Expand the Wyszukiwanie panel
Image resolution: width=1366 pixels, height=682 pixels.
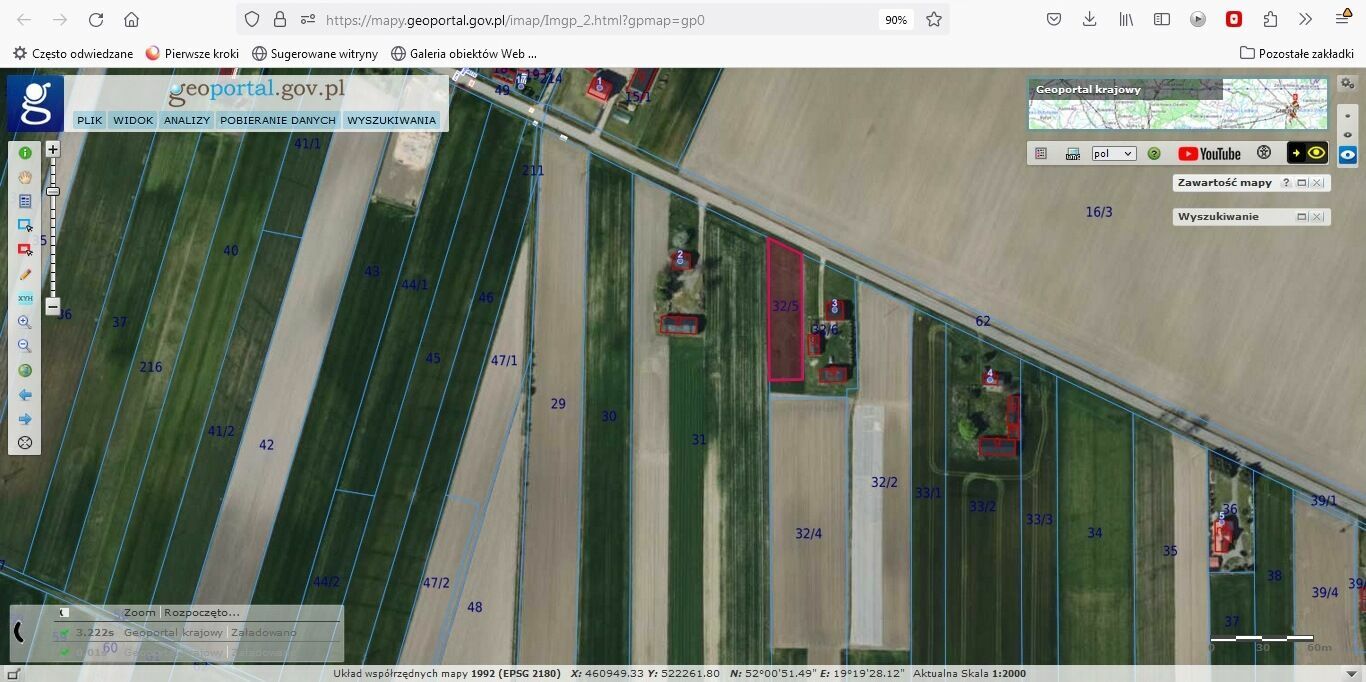[x=1301, y=217]
